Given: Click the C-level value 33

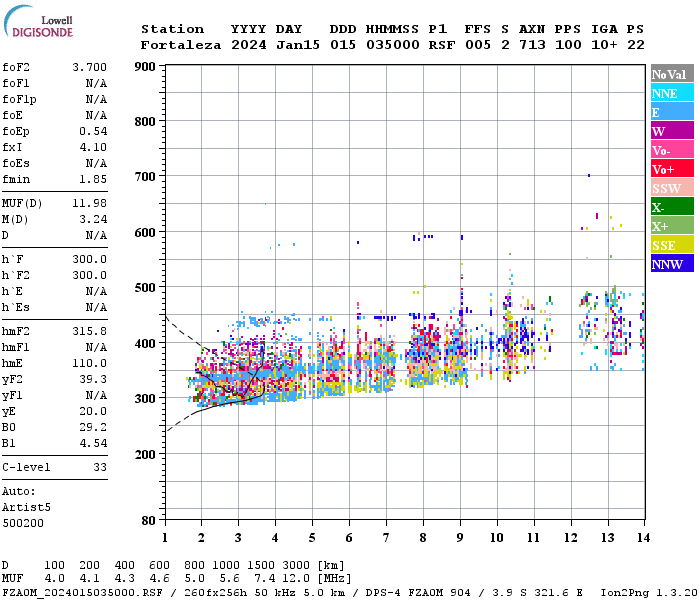Looking at the screenshot, I should click(x=100, y=467).
